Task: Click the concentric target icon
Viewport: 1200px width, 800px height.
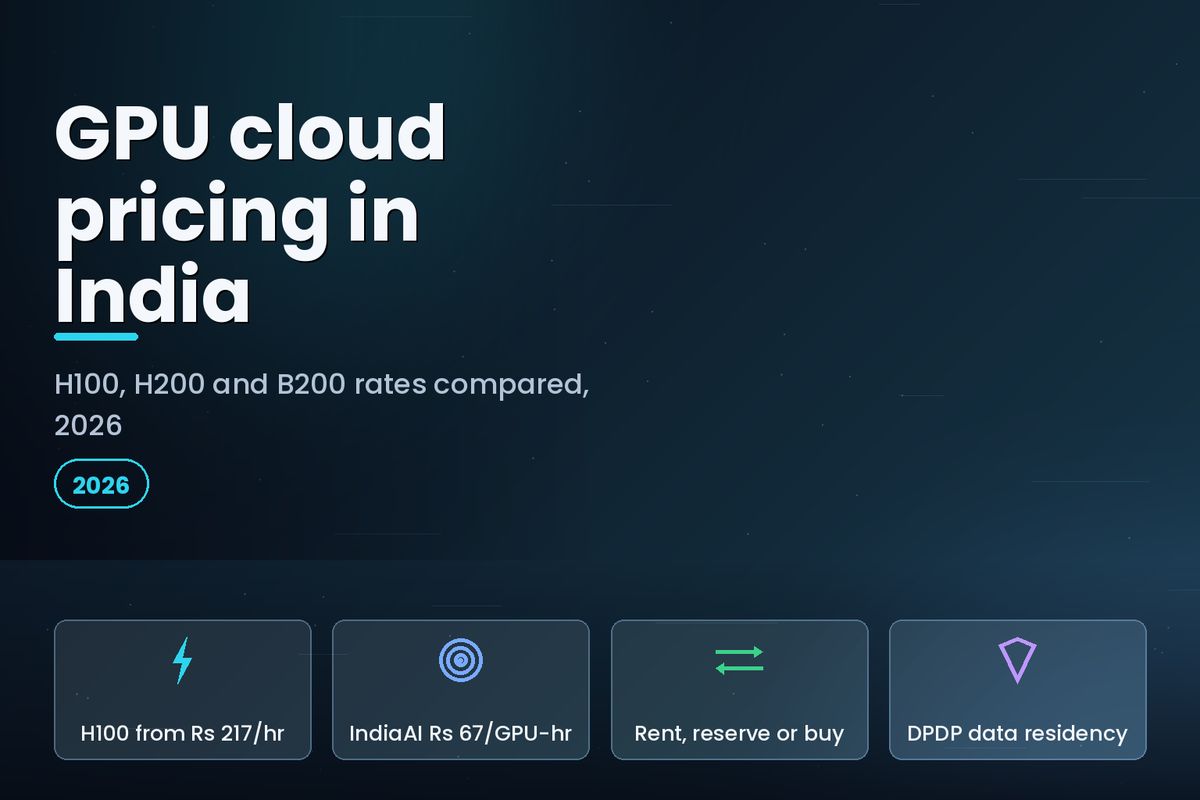Action: click(x=461, y=660)
